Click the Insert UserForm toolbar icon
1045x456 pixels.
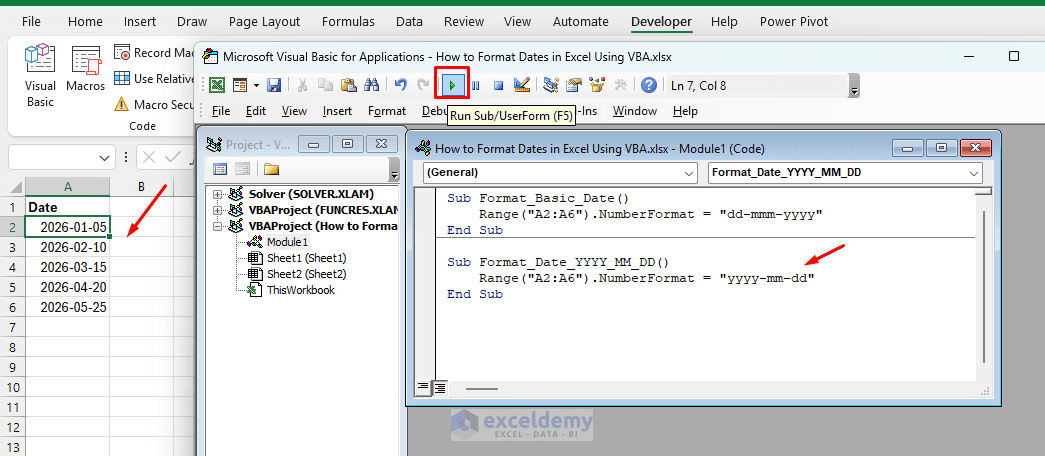[x=239, y=85]
